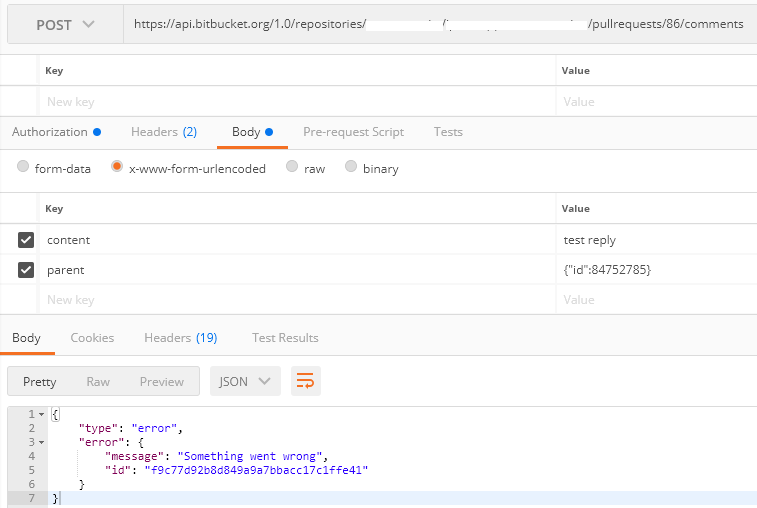
Task: Select the form-data radio button
Action: pos(23,166)
